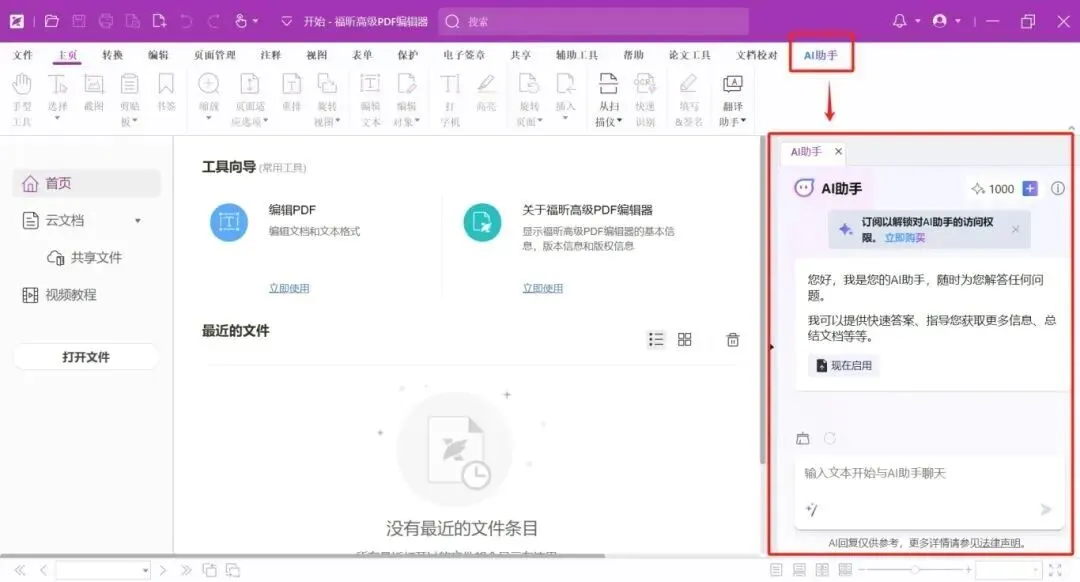1080x582 pixels.
Task: Open the From Scanner (从扫描仪) dropdown
Action: click(x=620, y=121)
